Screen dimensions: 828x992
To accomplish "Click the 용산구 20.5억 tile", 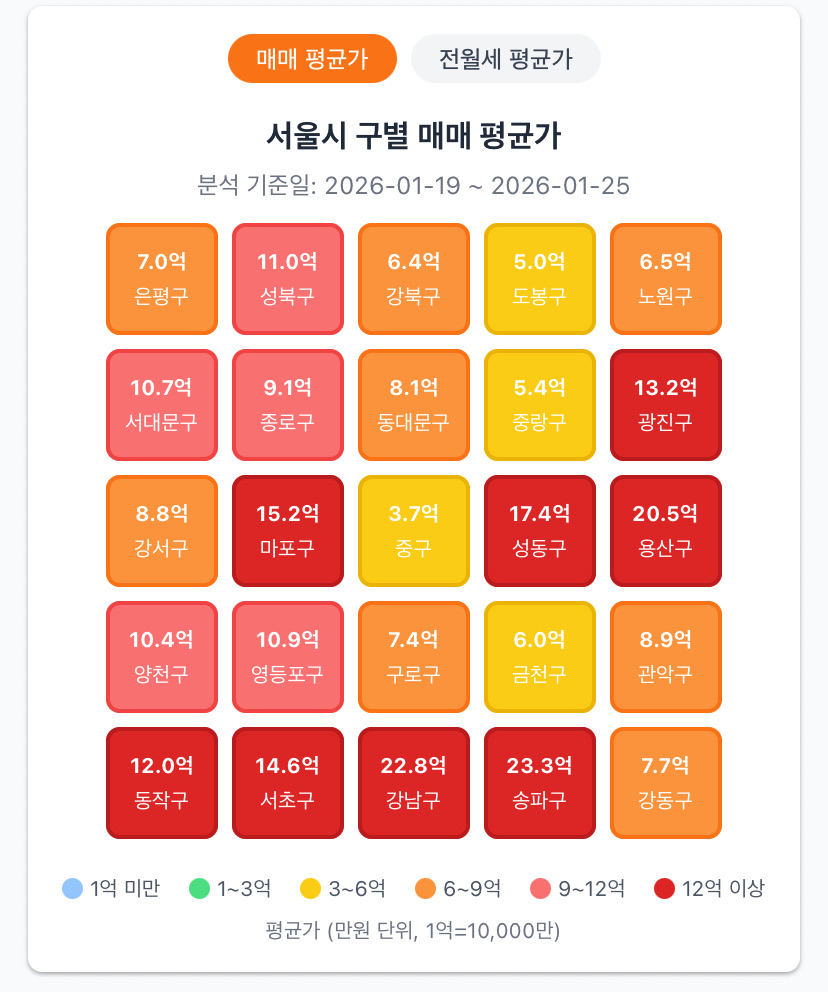I will point(665,531).
